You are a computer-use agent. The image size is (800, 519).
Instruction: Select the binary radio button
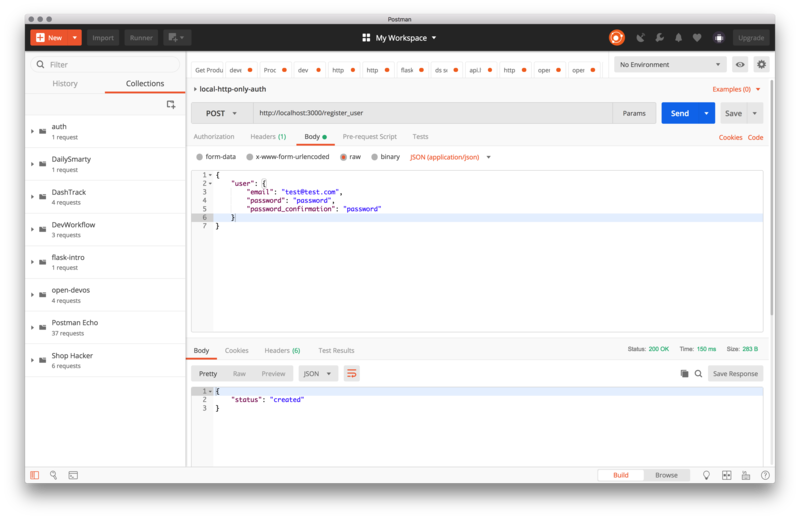[x=374, y=157]
